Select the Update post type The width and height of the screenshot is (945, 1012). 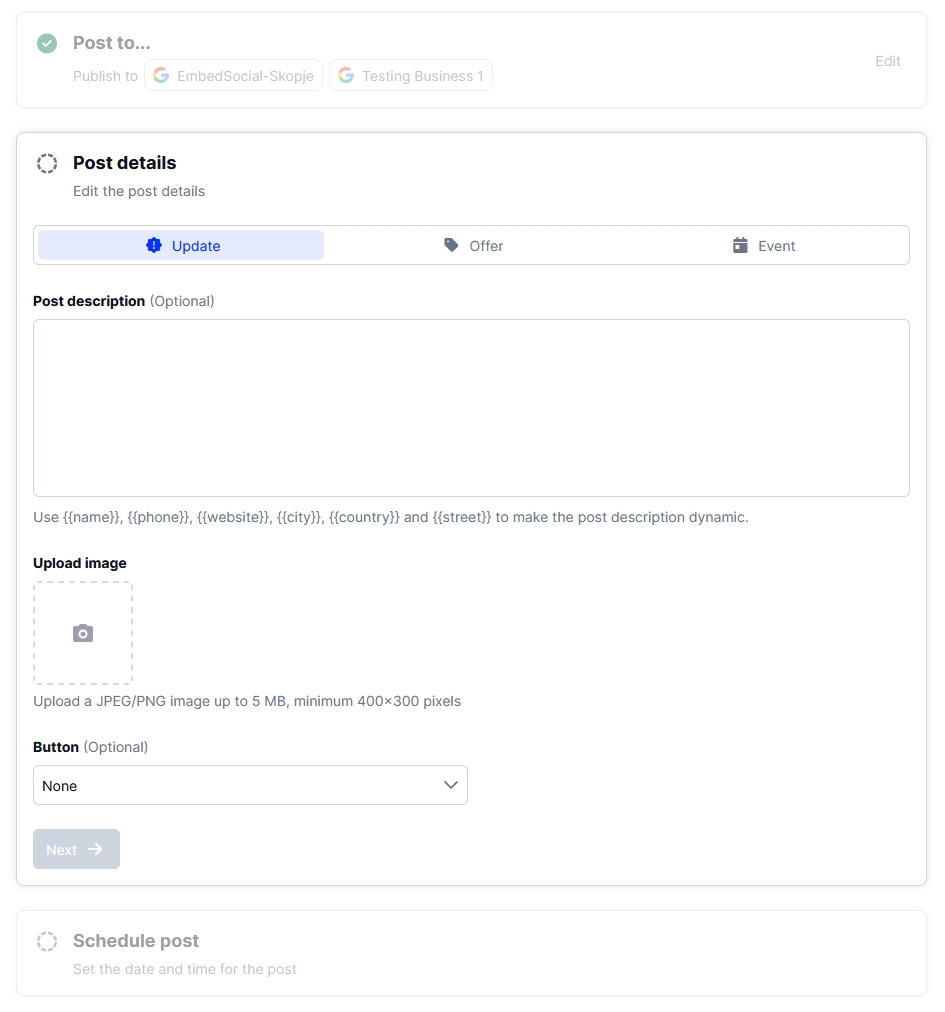[x=181, y=245]
